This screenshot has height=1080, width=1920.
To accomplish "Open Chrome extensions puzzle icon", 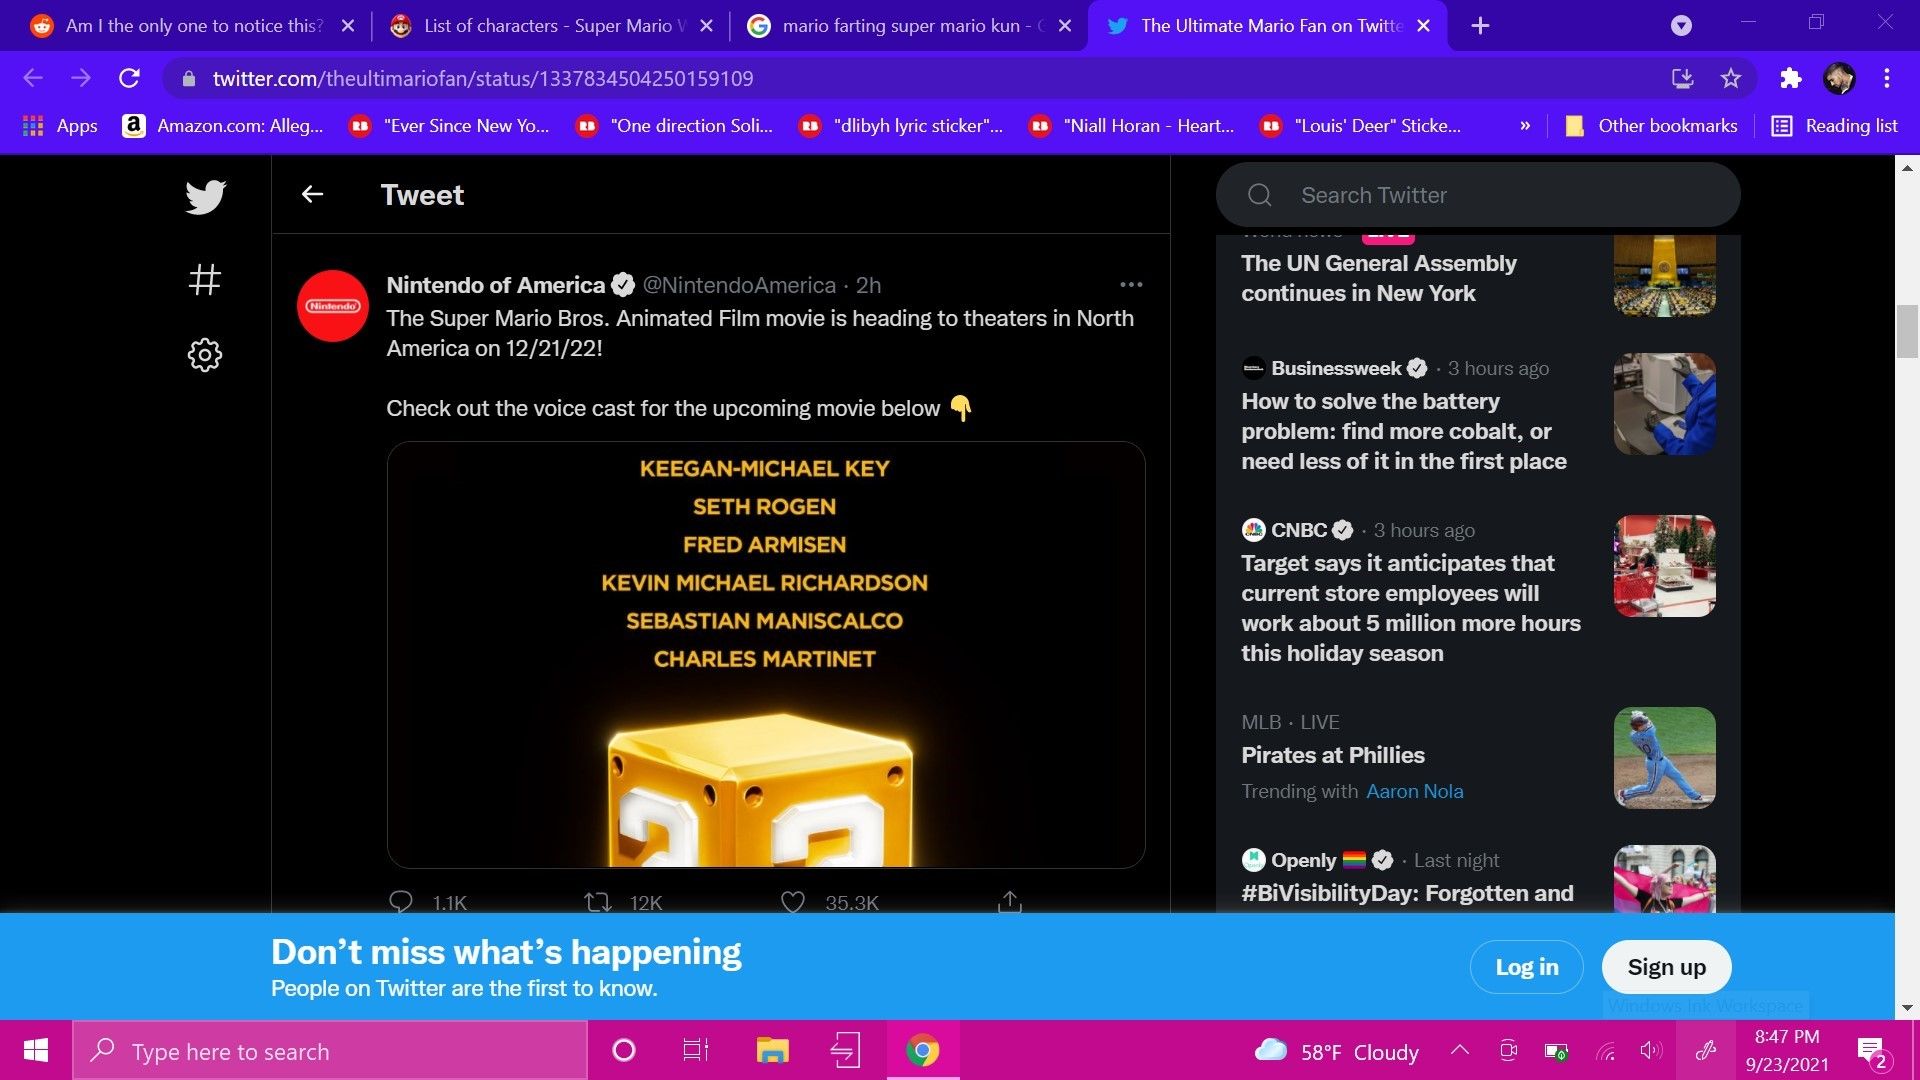I will (1790, 78).
